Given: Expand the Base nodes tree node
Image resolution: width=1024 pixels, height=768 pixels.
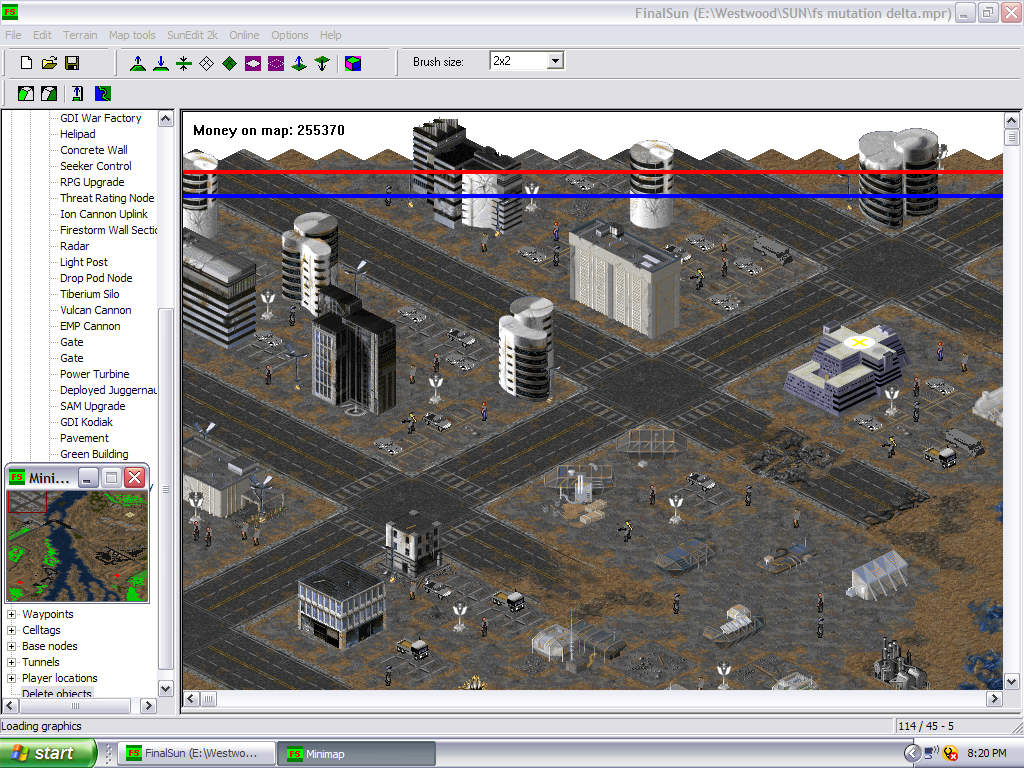Looking at the screenshot, I should coord(11,646).
